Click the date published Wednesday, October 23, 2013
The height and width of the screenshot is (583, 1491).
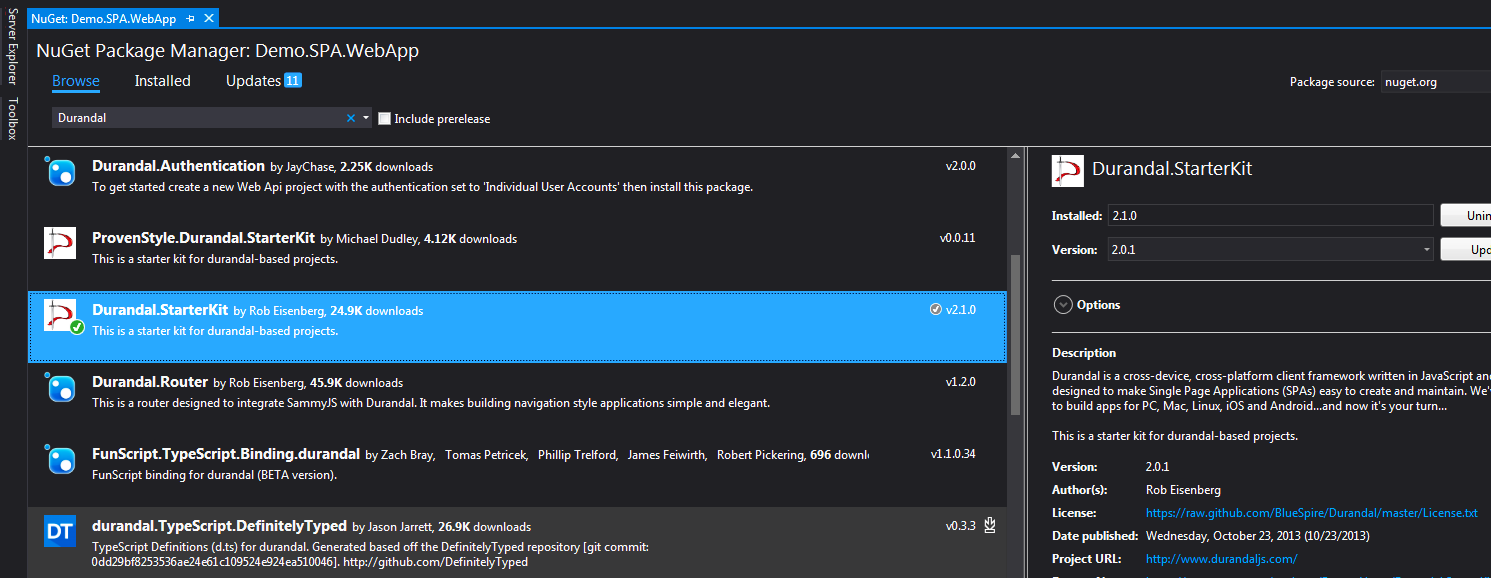coord(1257,536)
